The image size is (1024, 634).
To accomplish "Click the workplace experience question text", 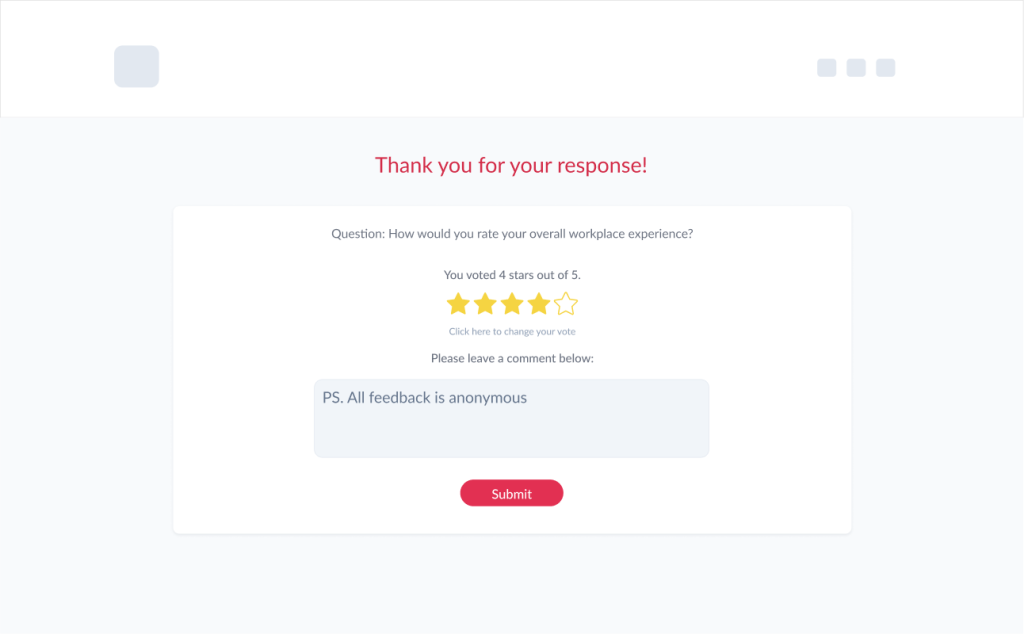I will 511,233.
